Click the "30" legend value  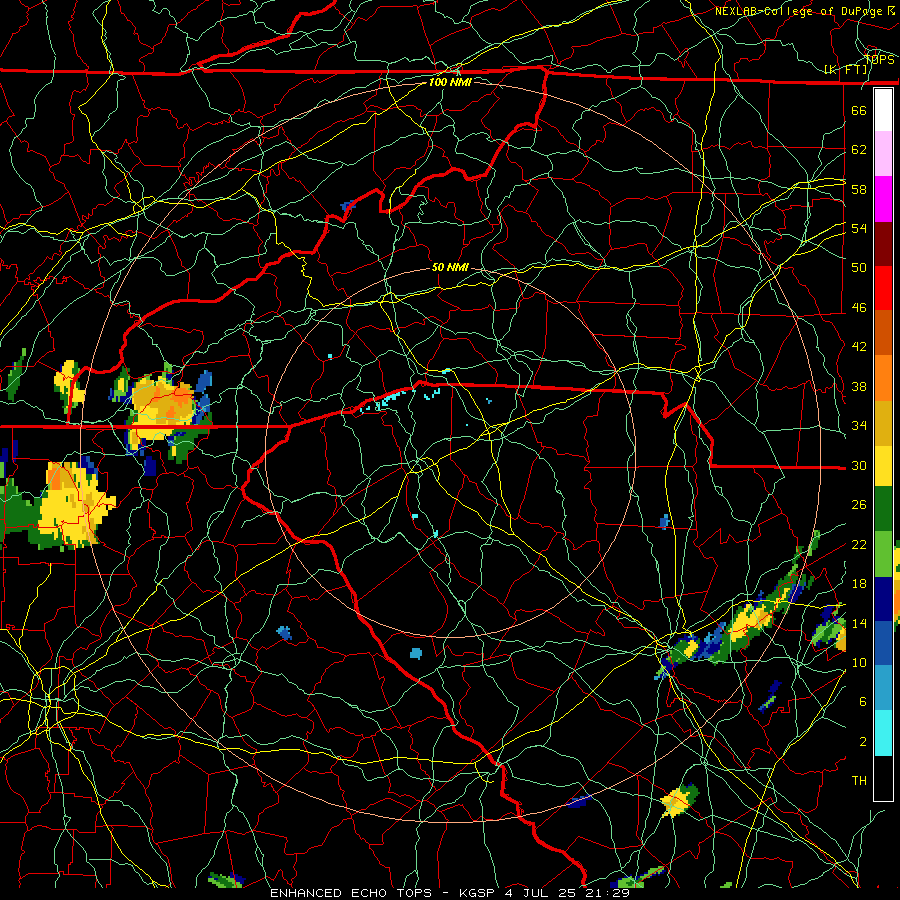859,465
